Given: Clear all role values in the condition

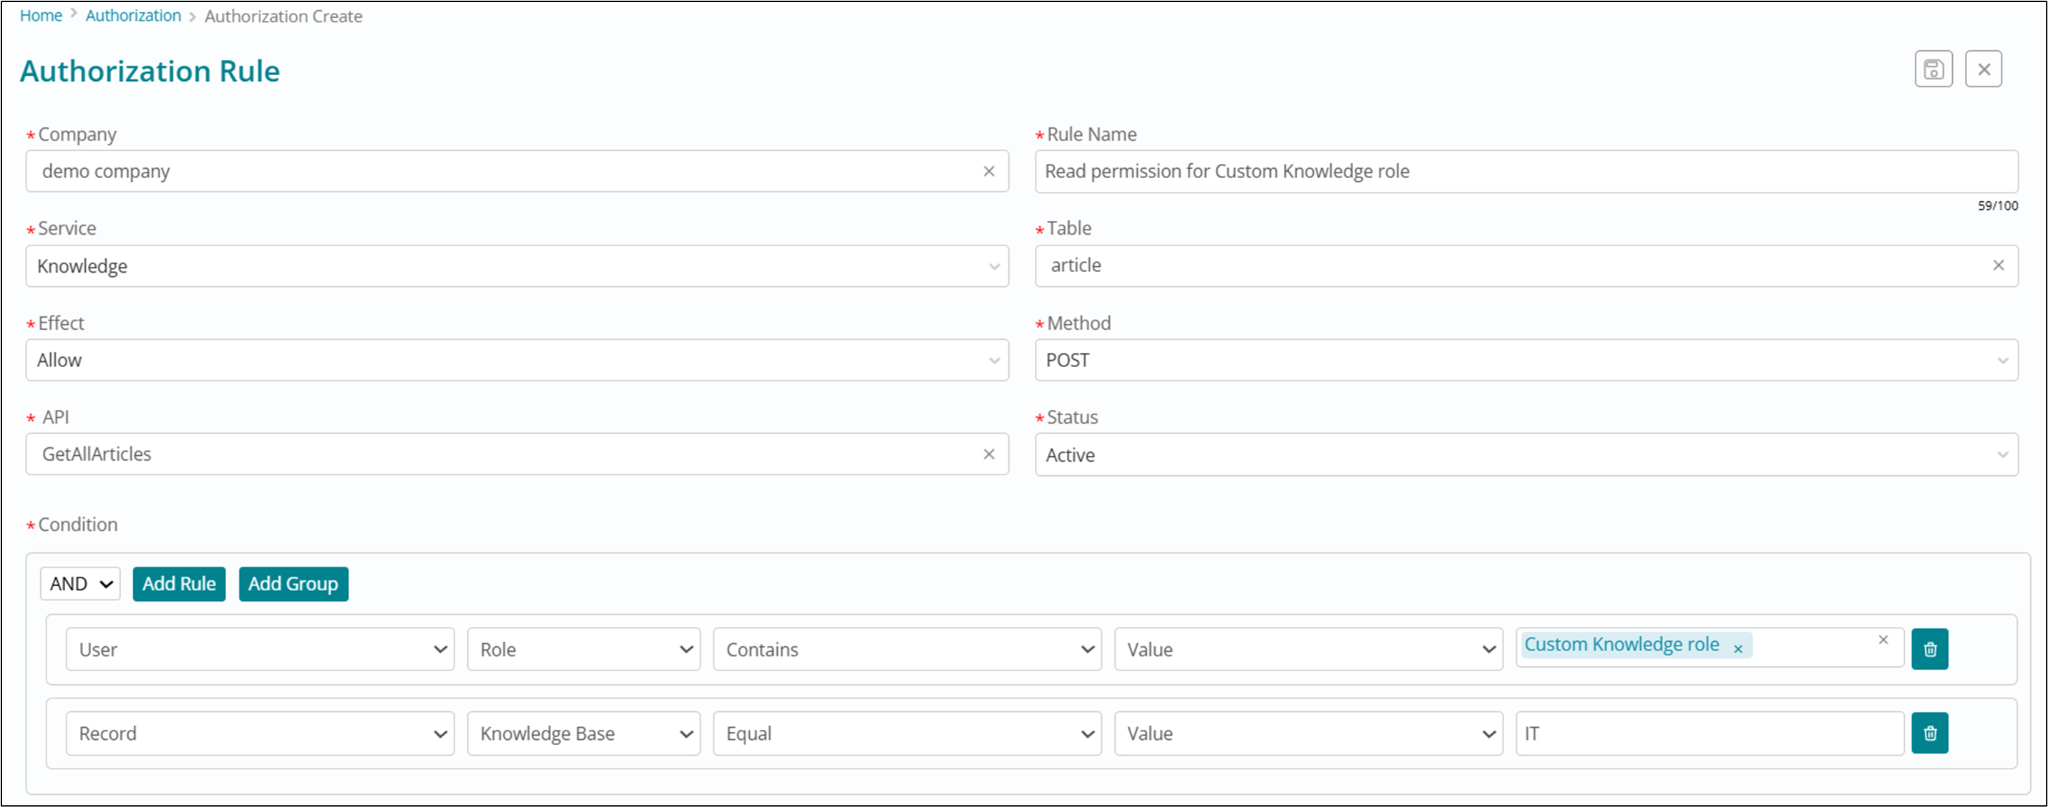Looking at the screenshot, I should (1883, 640).
